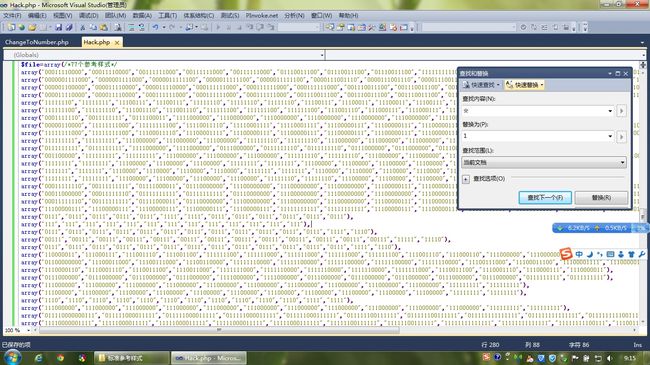Click the Copy toolbar icon
The width and height of the screenshot is (650, 365).
[93, 27]
